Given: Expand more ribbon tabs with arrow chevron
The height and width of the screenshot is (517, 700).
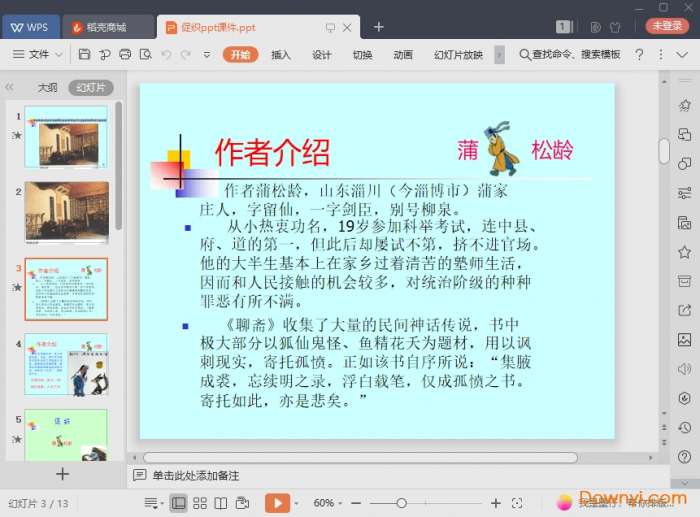Looking at the screenshot, I should (499, 54).
